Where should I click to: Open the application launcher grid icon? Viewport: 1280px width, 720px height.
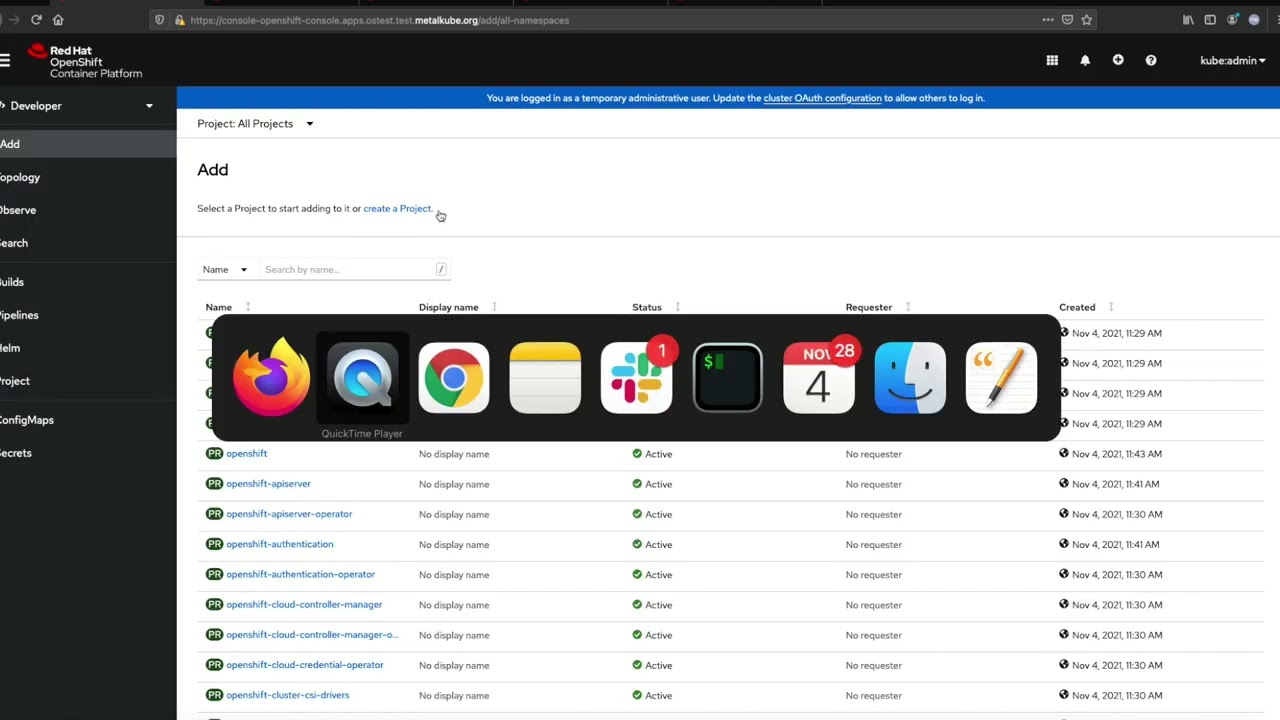pos(1052,60)
